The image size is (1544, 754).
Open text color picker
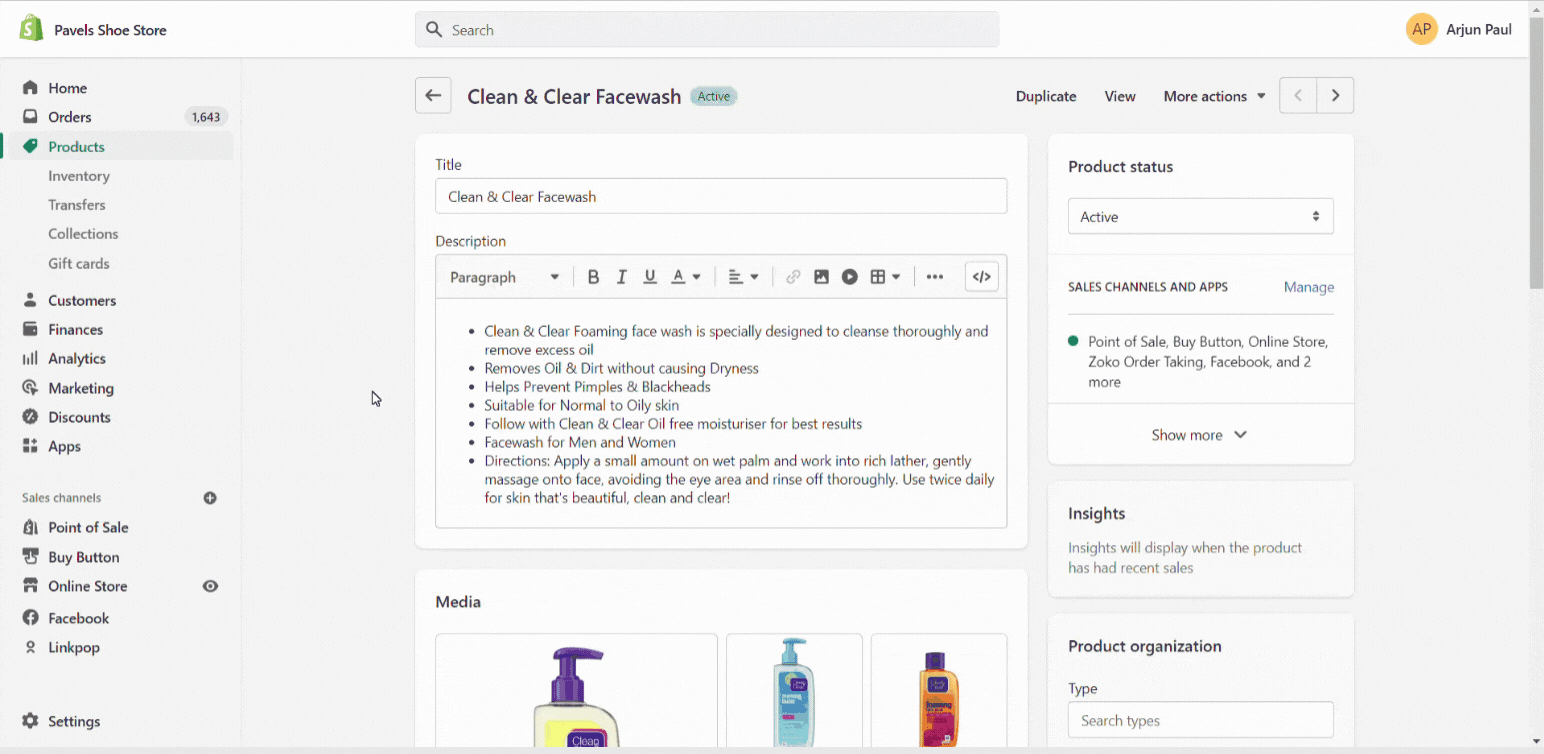(x=686, y=277)
